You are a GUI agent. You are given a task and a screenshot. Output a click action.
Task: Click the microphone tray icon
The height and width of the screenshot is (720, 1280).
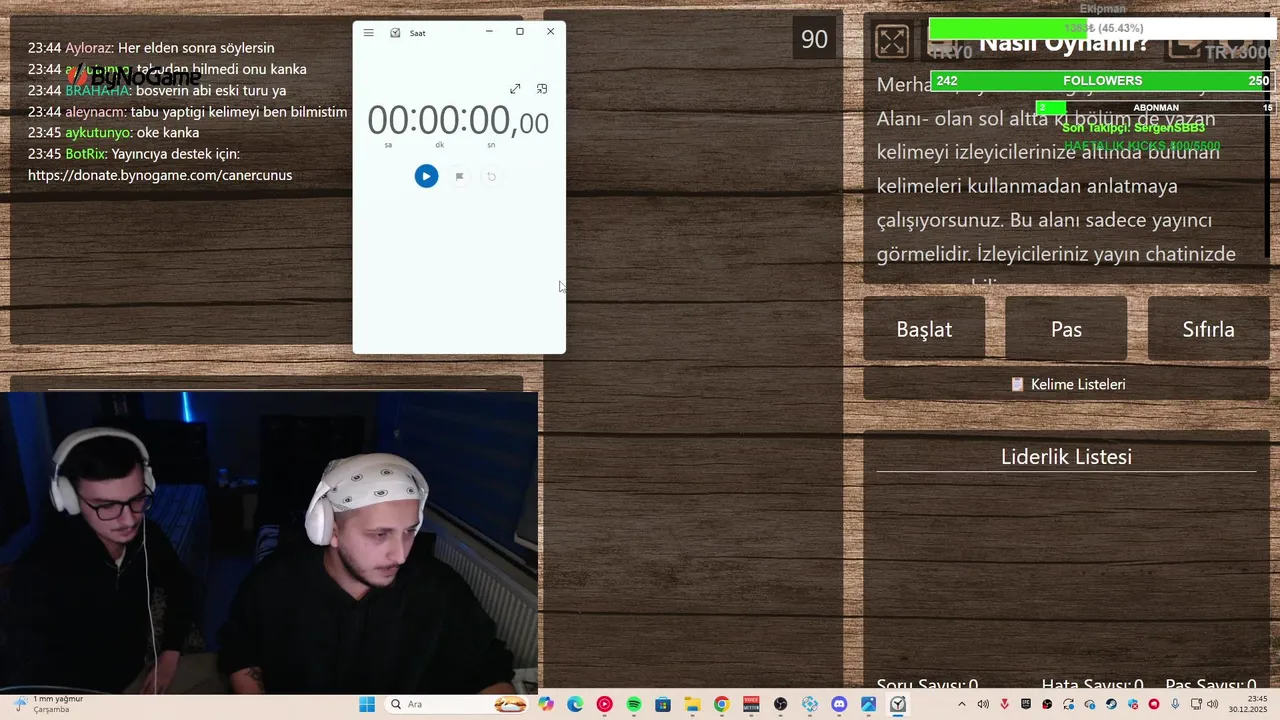1175,704
